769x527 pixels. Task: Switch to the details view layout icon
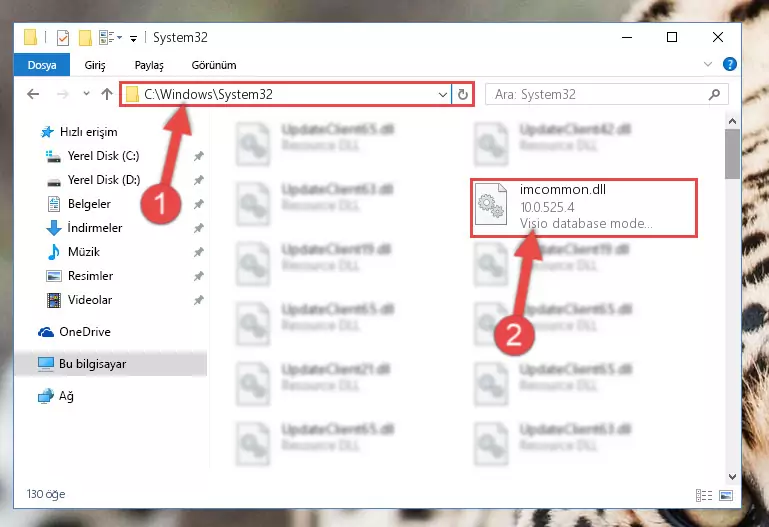pyautogui.click(x=704, y=495)
